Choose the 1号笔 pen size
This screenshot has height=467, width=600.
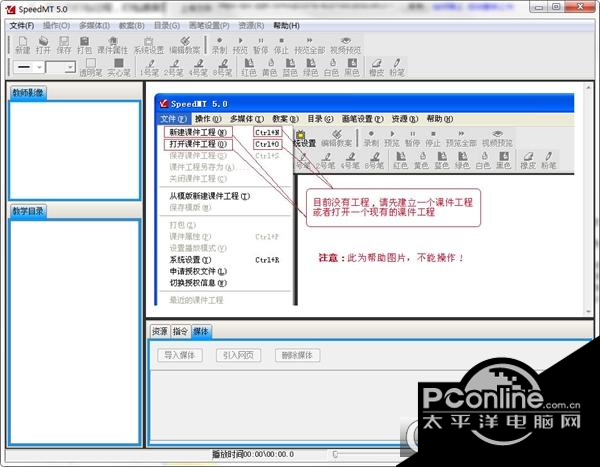pyautogui.click(x=149, y=67)
